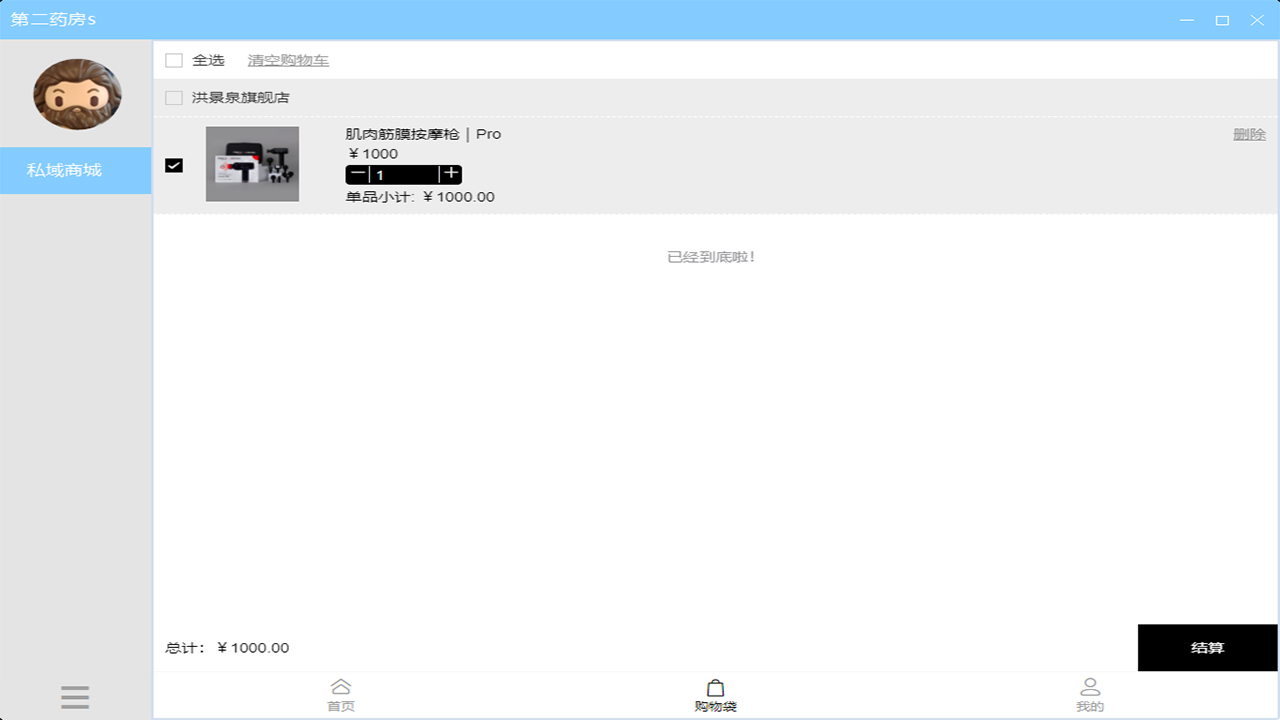Open the home page tab icon
This screenshot has height=720, width=1280.
(x=341, y=687)
